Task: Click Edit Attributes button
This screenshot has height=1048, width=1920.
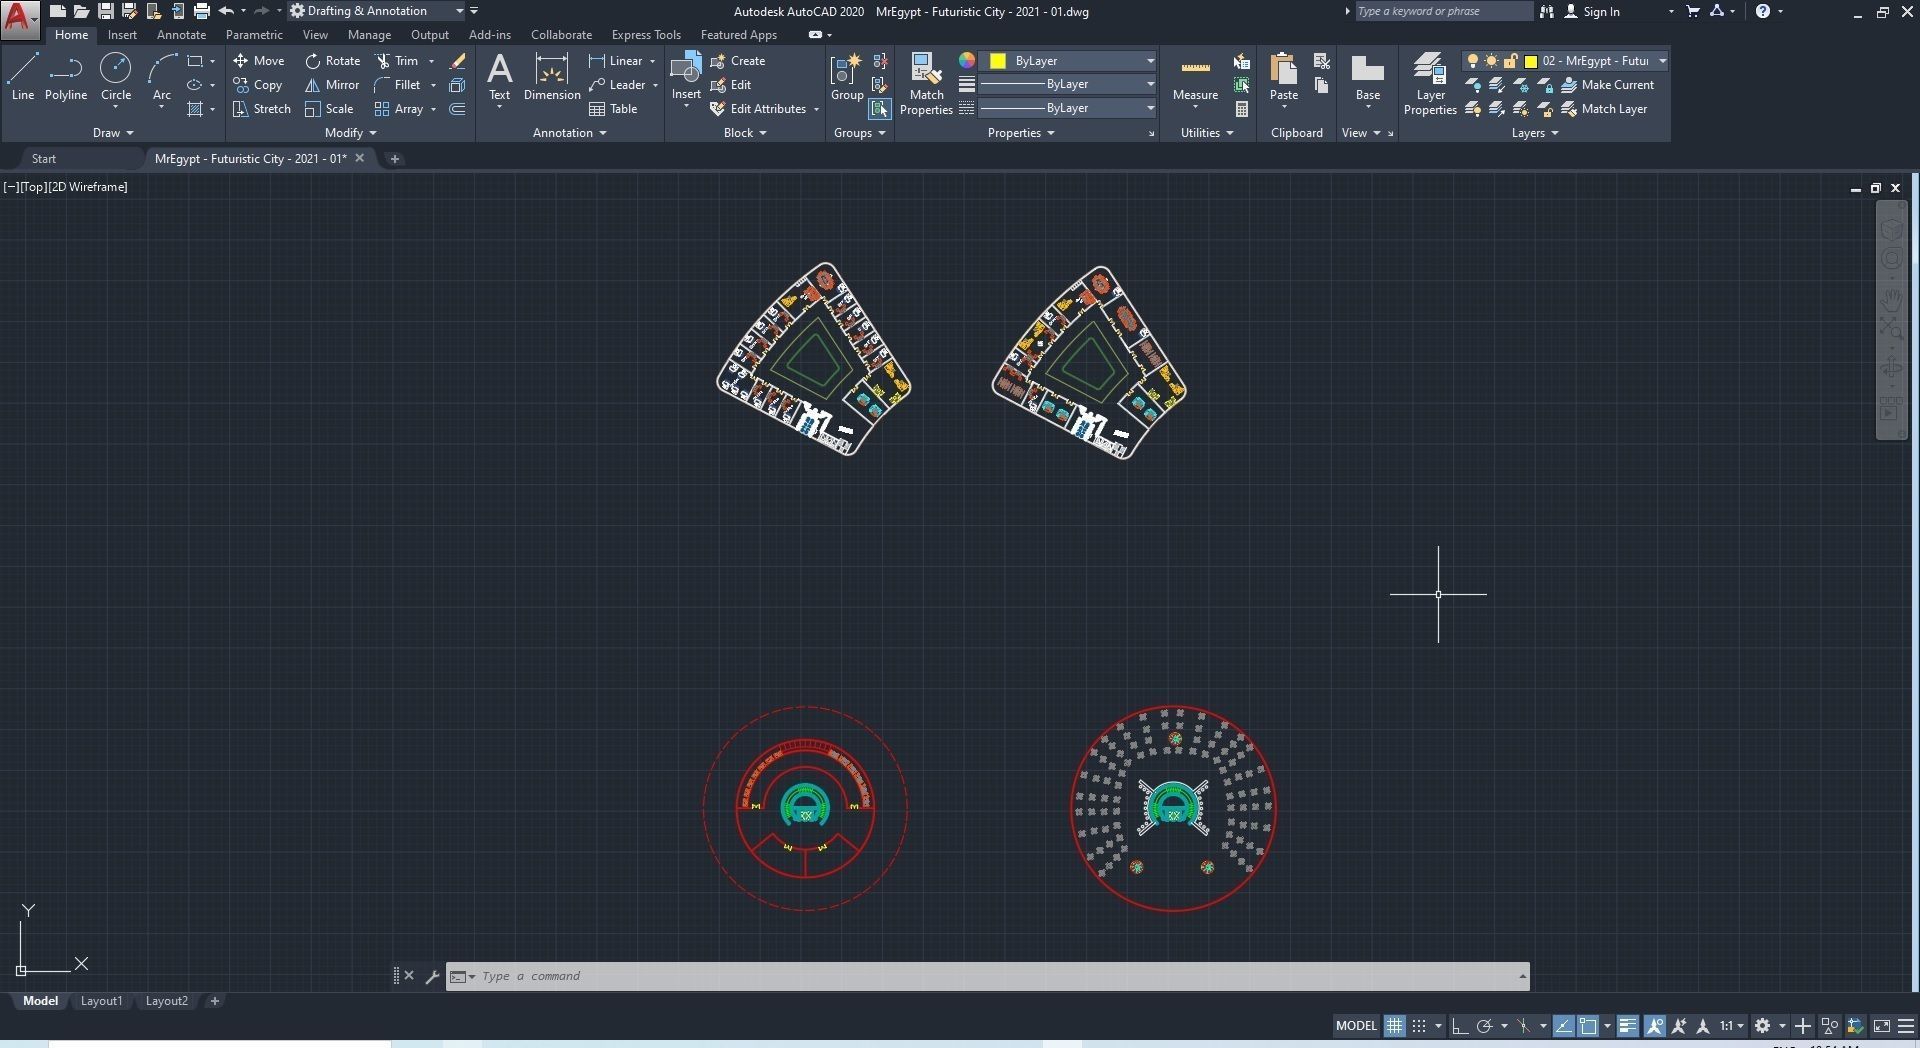Action: [x=758, y=109]
